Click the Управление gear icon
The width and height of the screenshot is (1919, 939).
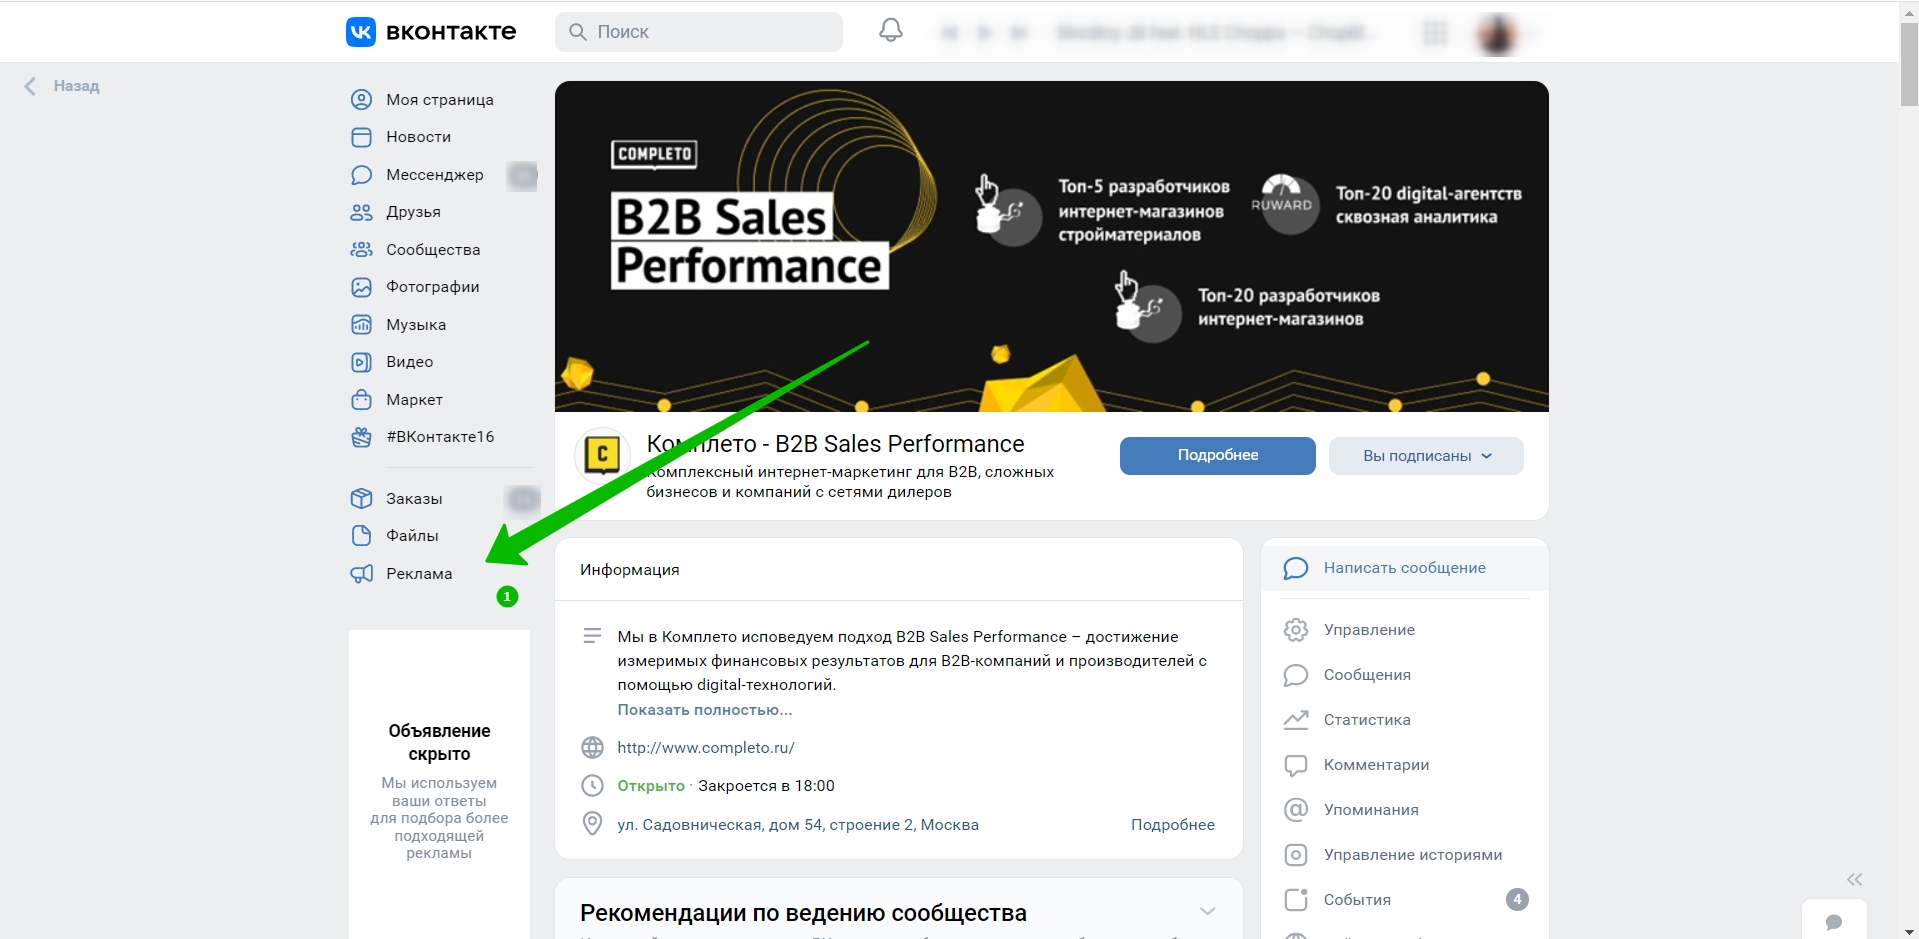pos(1296,630)
